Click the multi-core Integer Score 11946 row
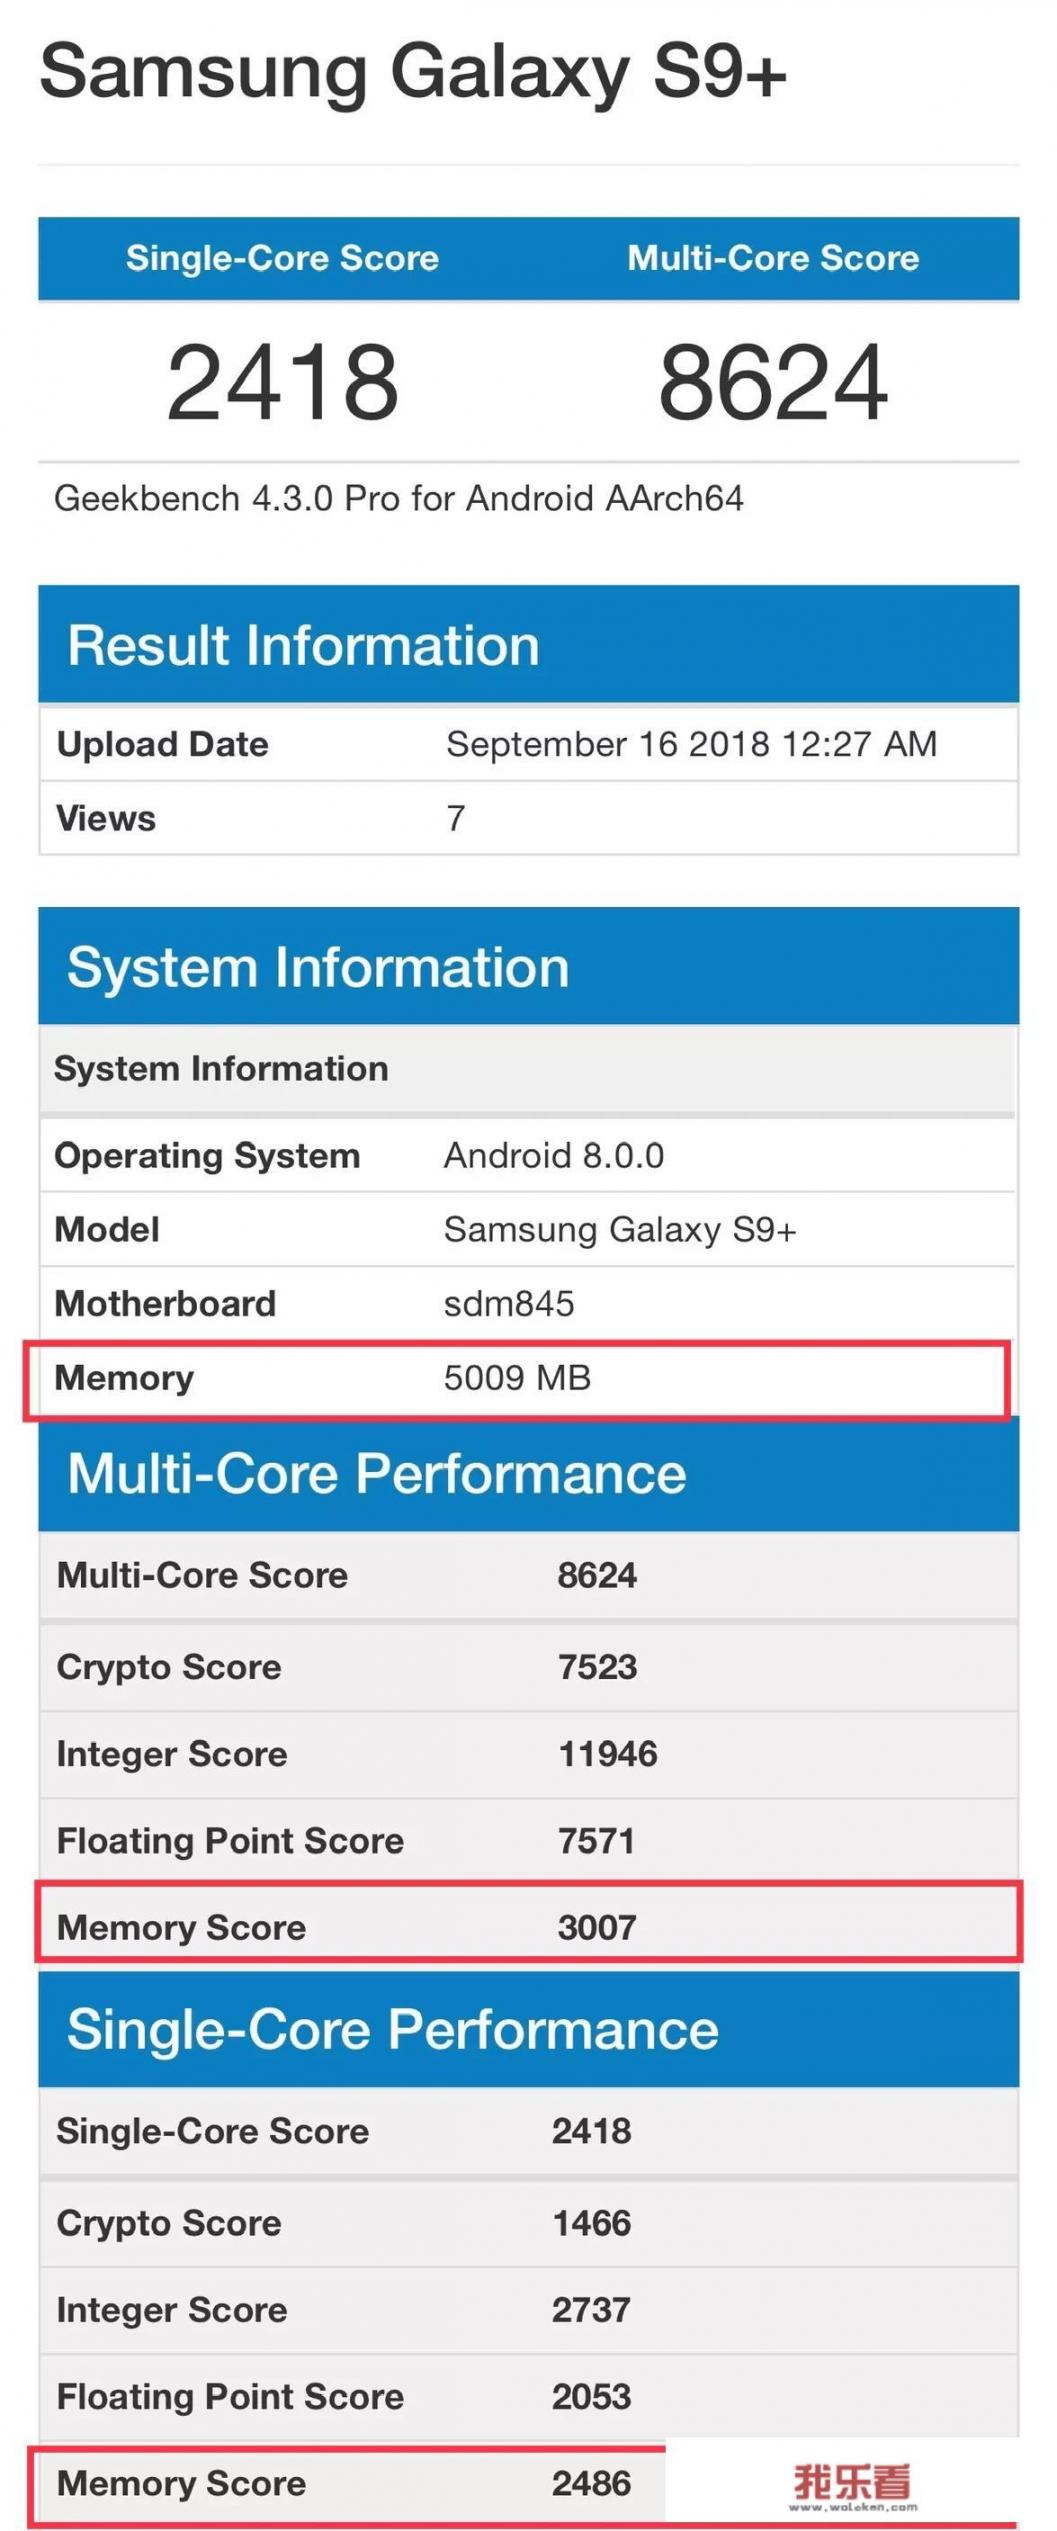Viewport: 1057px width, 2531px height. point(528,1754)
